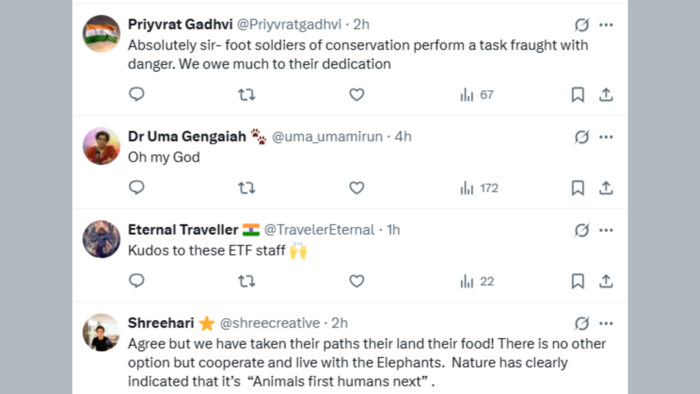Bookmark Dr Uma Gengaiah's tweet

point(578,188)
